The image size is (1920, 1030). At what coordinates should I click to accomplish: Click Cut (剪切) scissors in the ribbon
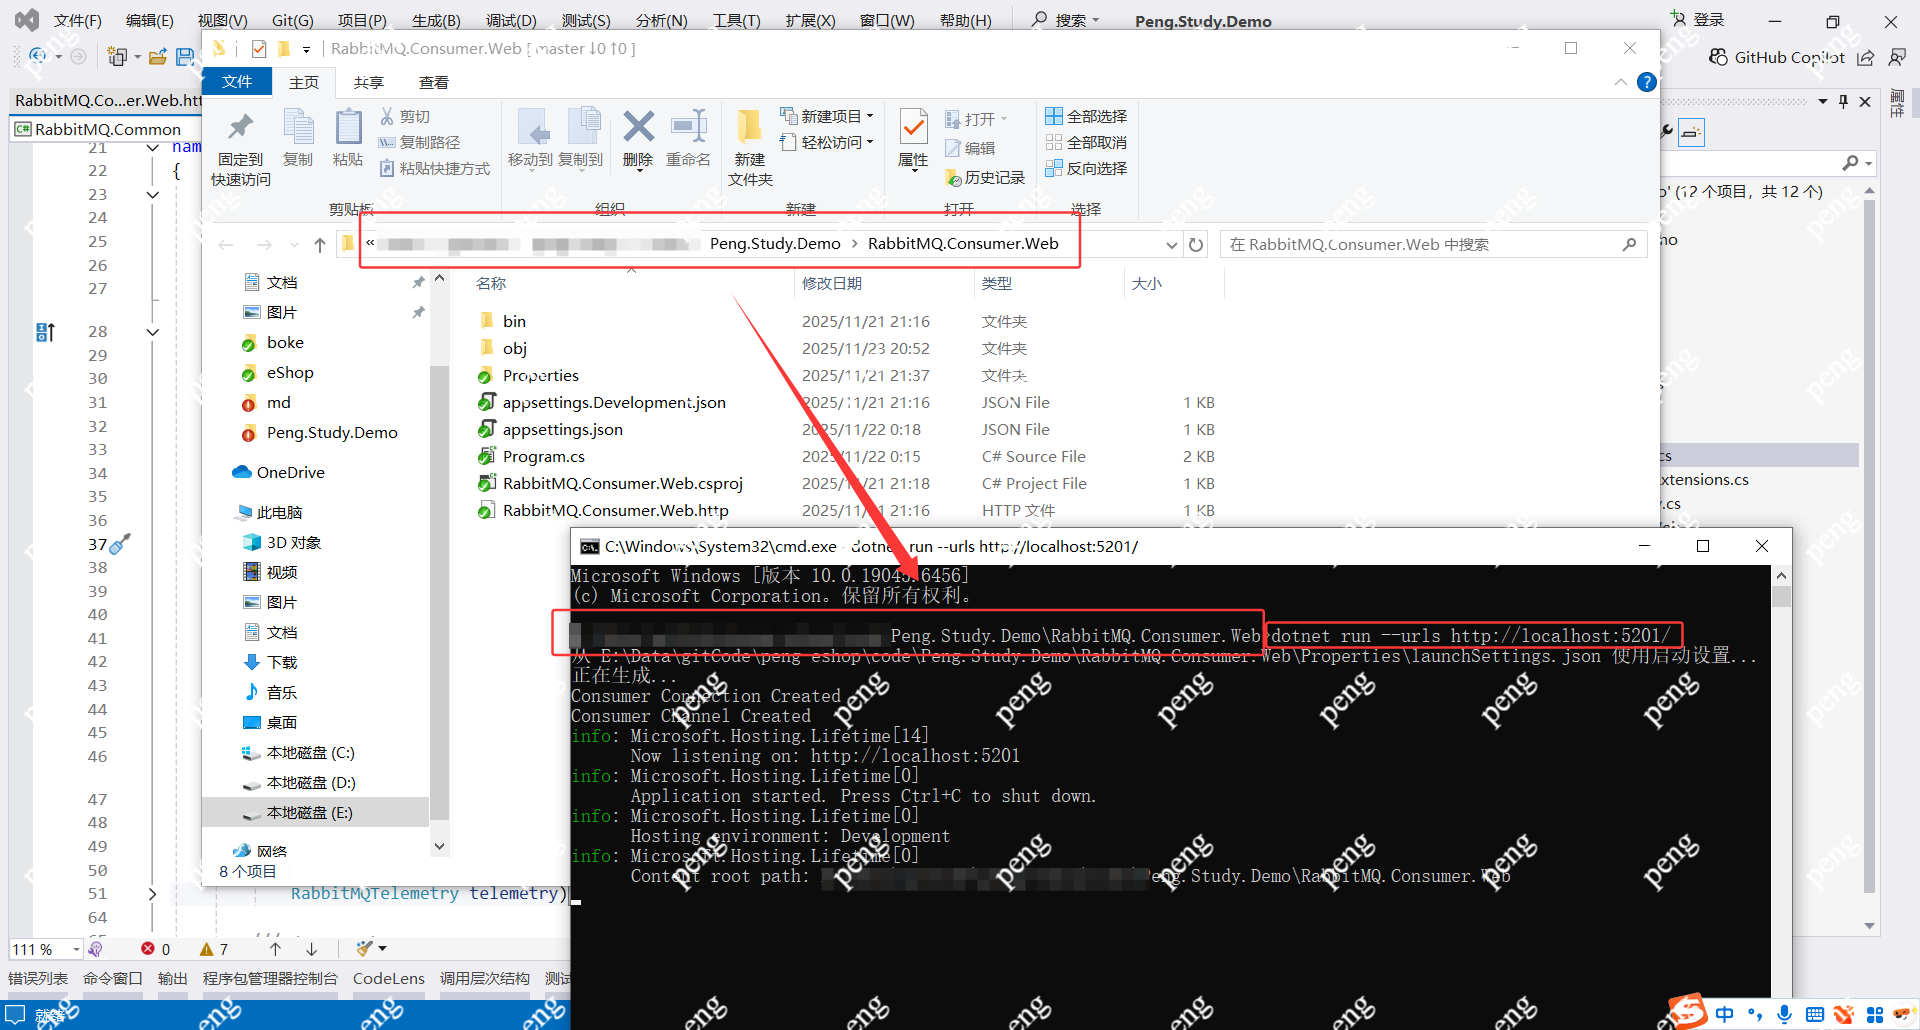[405, 117]
